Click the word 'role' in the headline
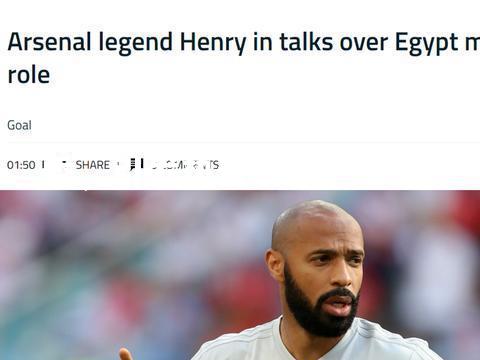 pyautogui.click(x=29, y=75)
